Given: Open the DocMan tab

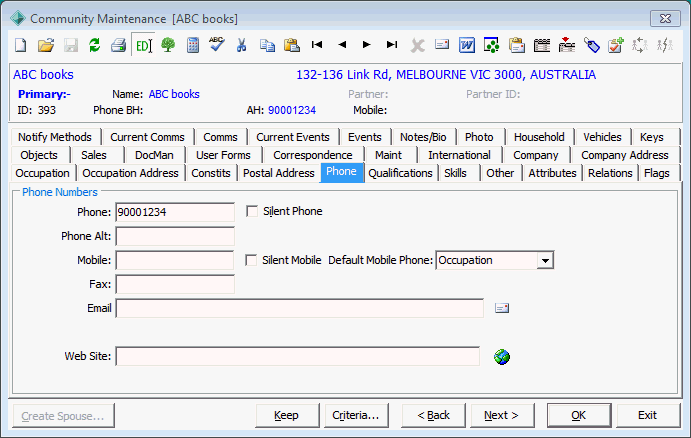Looking at the screenshot, I should (x=154, y=155).
